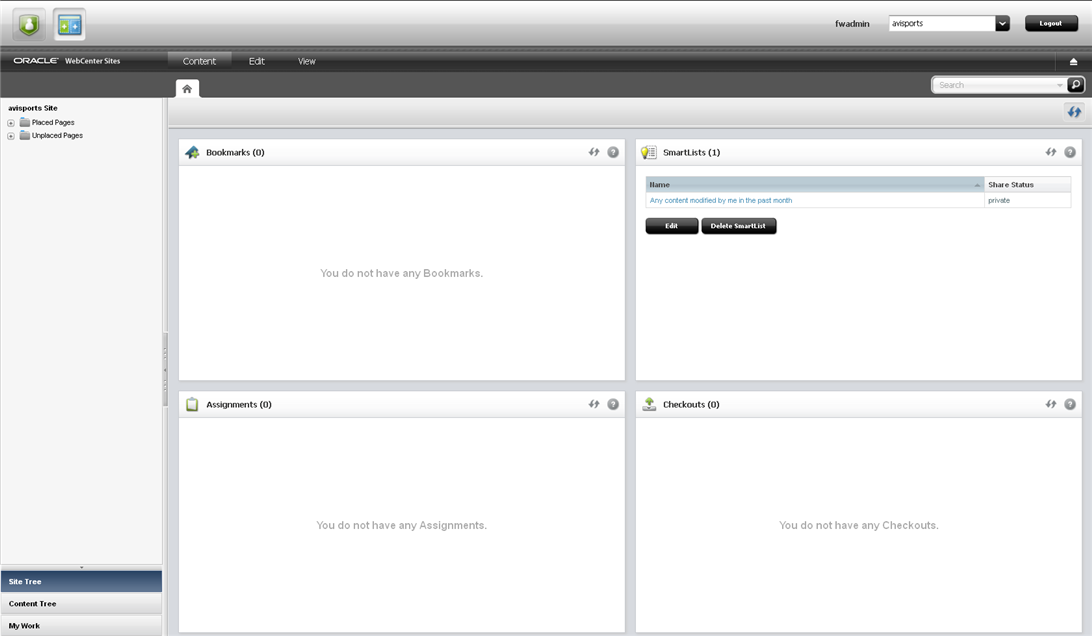This screenshot has width=1092, height=636.
Task: Open help for Bookmarks widget
Action: pos(613,152)
